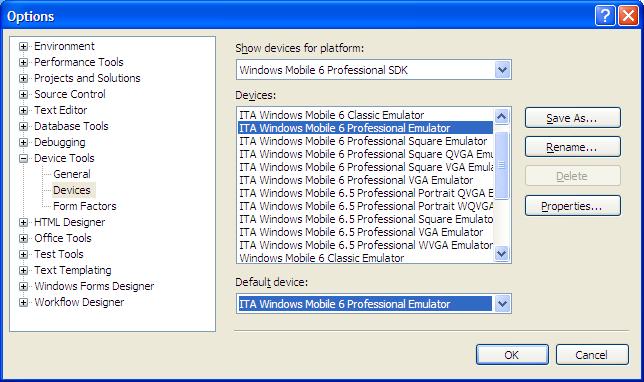Expand the Windows Forms Designer node
Screen dimensions: 644x382
(23, 287)
